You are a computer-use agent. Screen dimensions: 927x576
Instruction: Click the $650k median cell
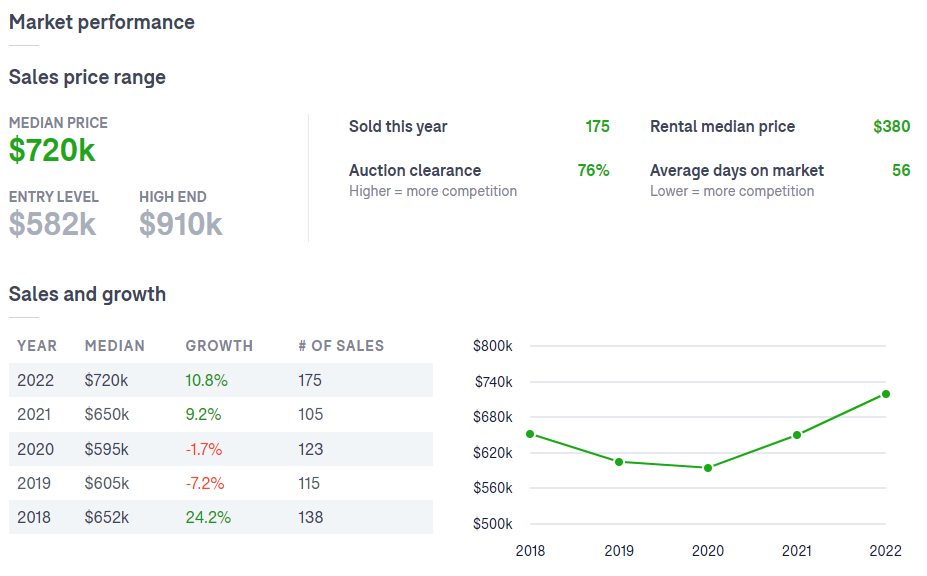pyautogui.click(x=107, y=415)
